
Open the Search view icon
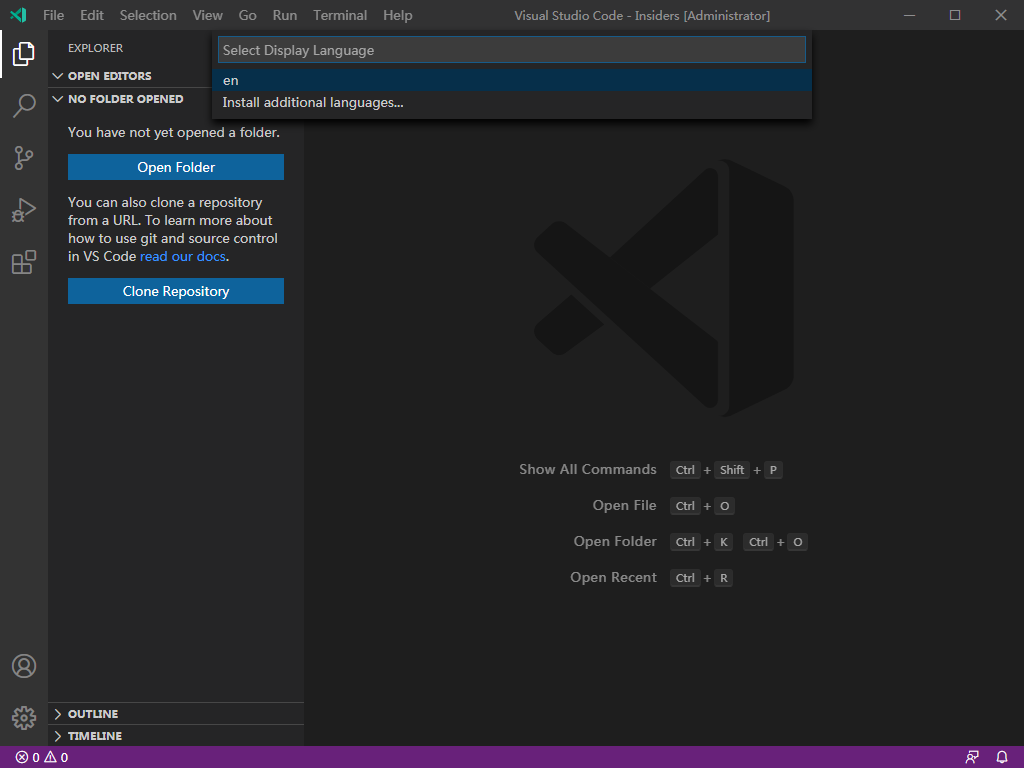(x=24, y=105)
